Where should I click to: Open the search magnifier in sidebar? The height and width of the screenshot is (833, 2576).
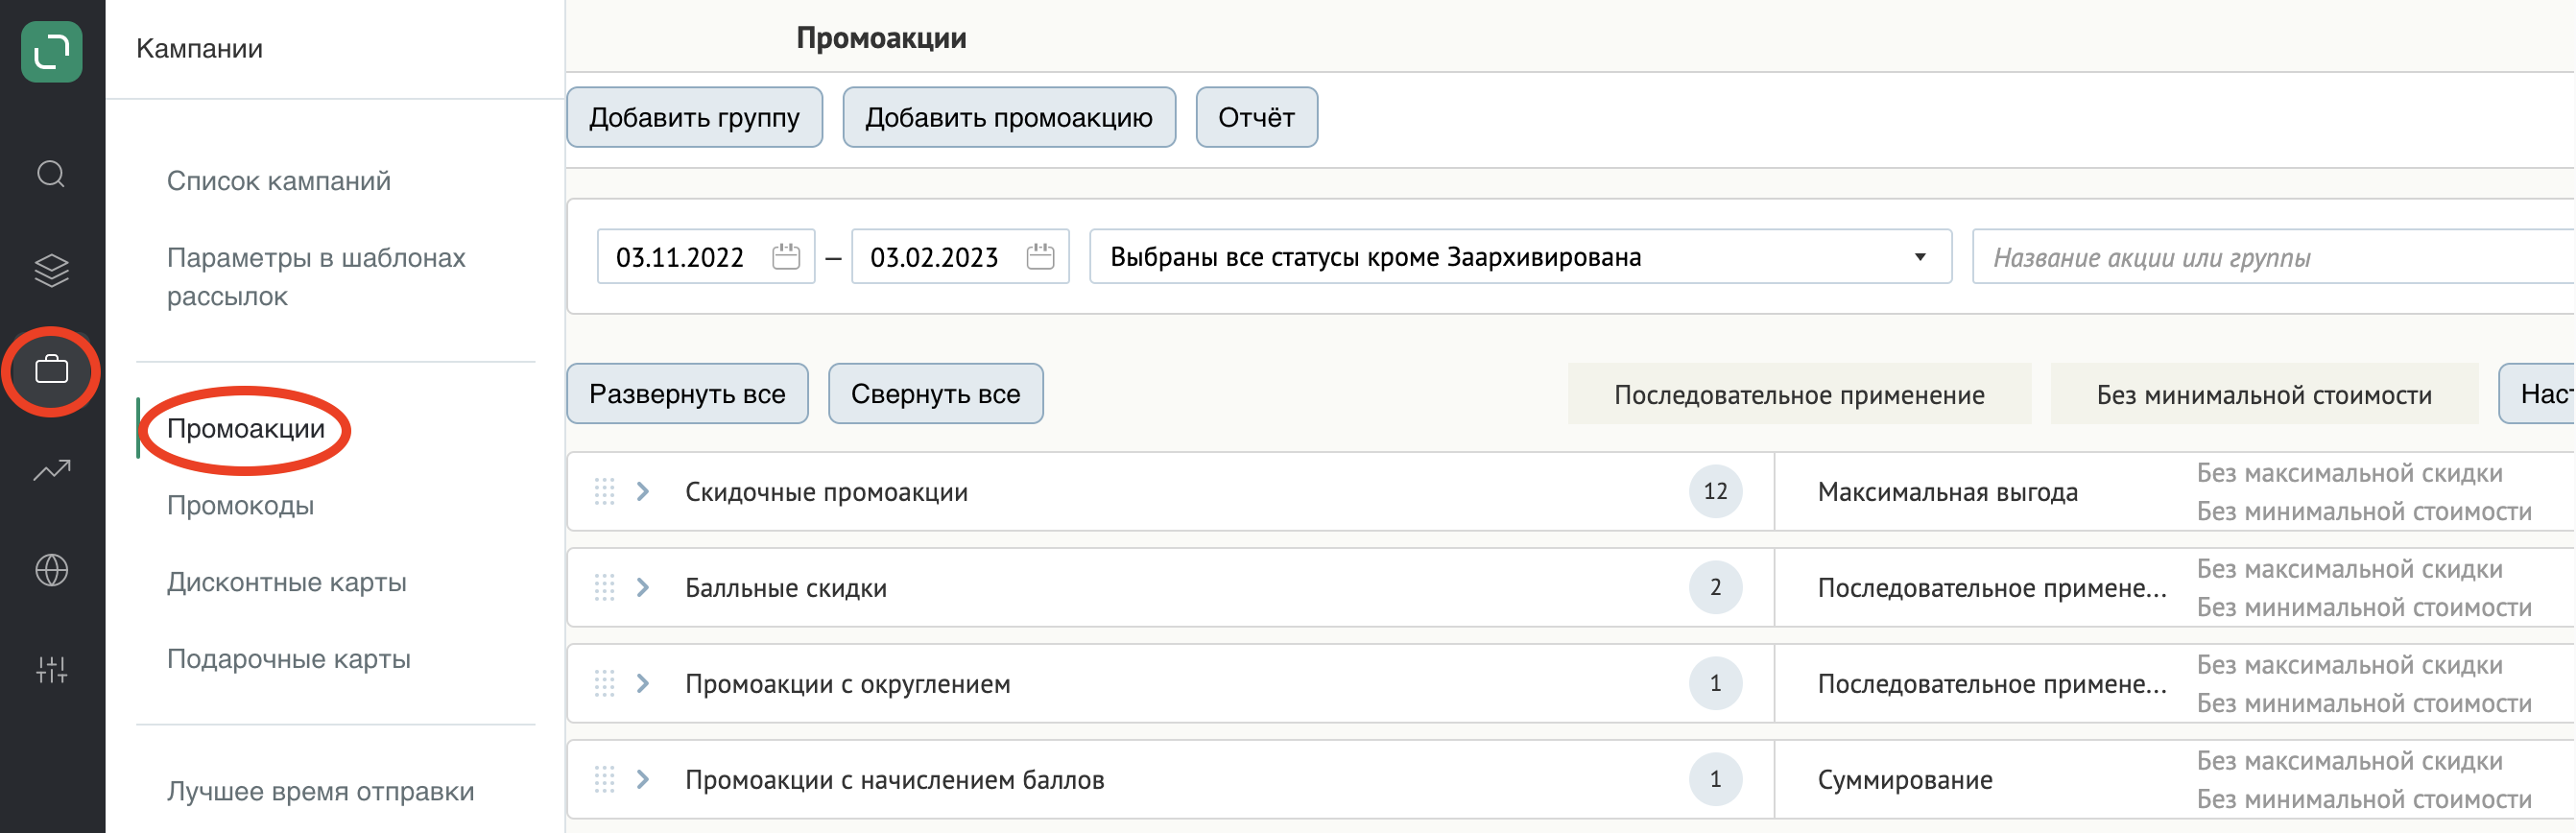coord(52,175)
